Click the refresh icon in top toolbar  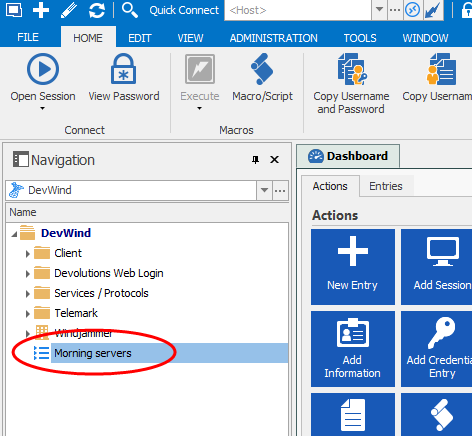click(97, 10)
